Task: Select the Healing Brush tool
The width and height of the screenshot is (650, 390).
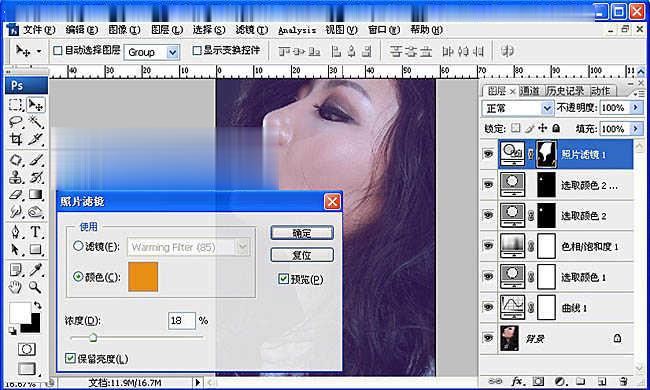Action: point(16,160)
